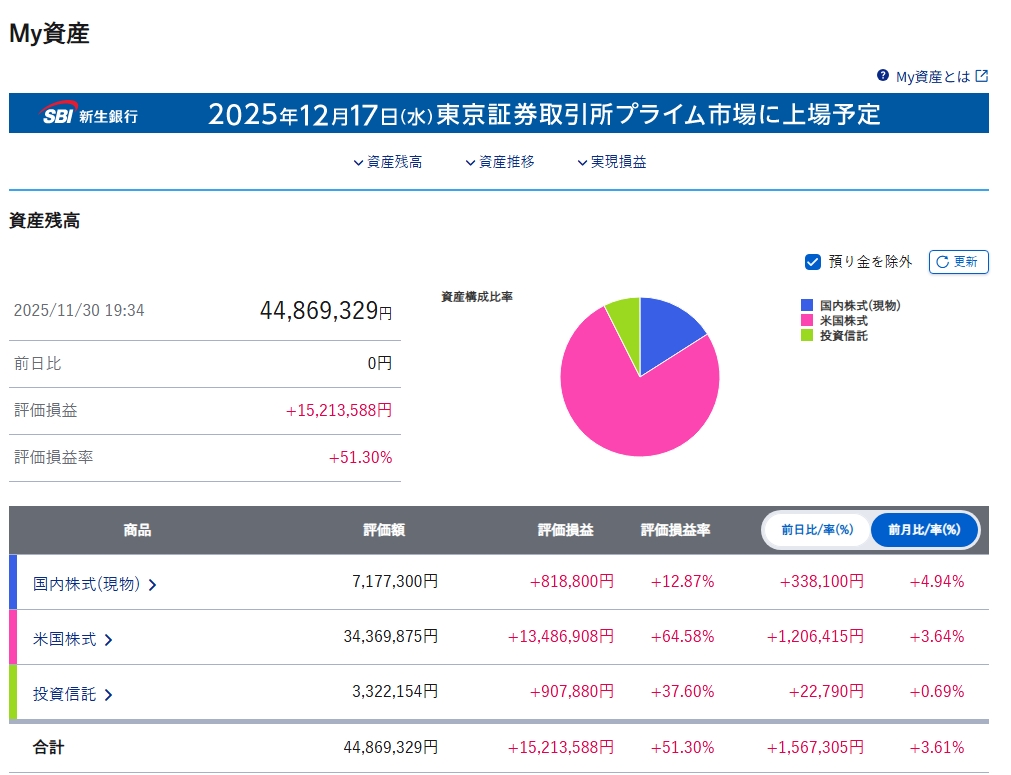Click the blue 国内株式(現物) legend square
Image resolution: width=1011 pixels, height=775 pixels.
807,306
